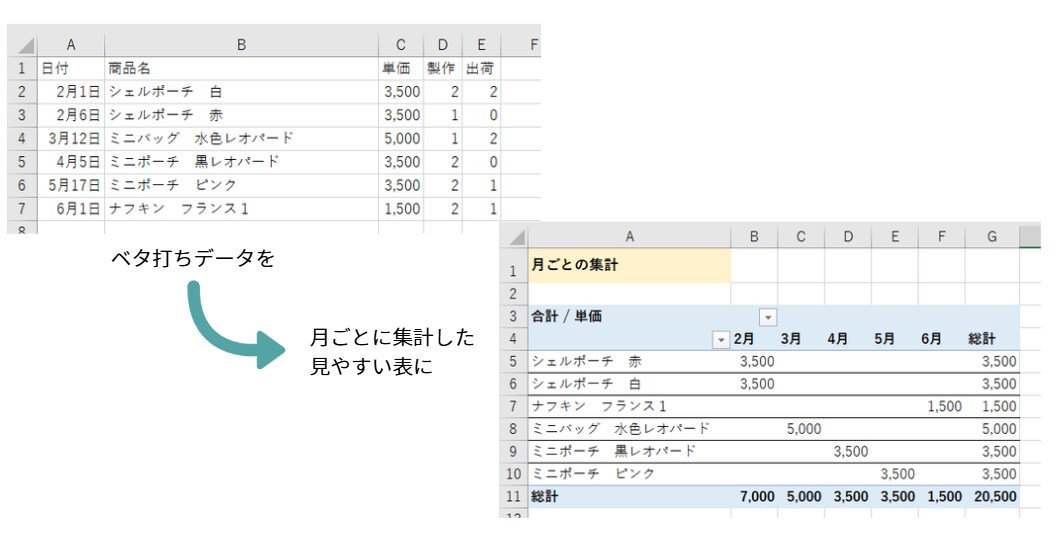The image size is (1061, 546).
Task: Click the select-all corner of the raw data sheet
Action: coord(24,45)
